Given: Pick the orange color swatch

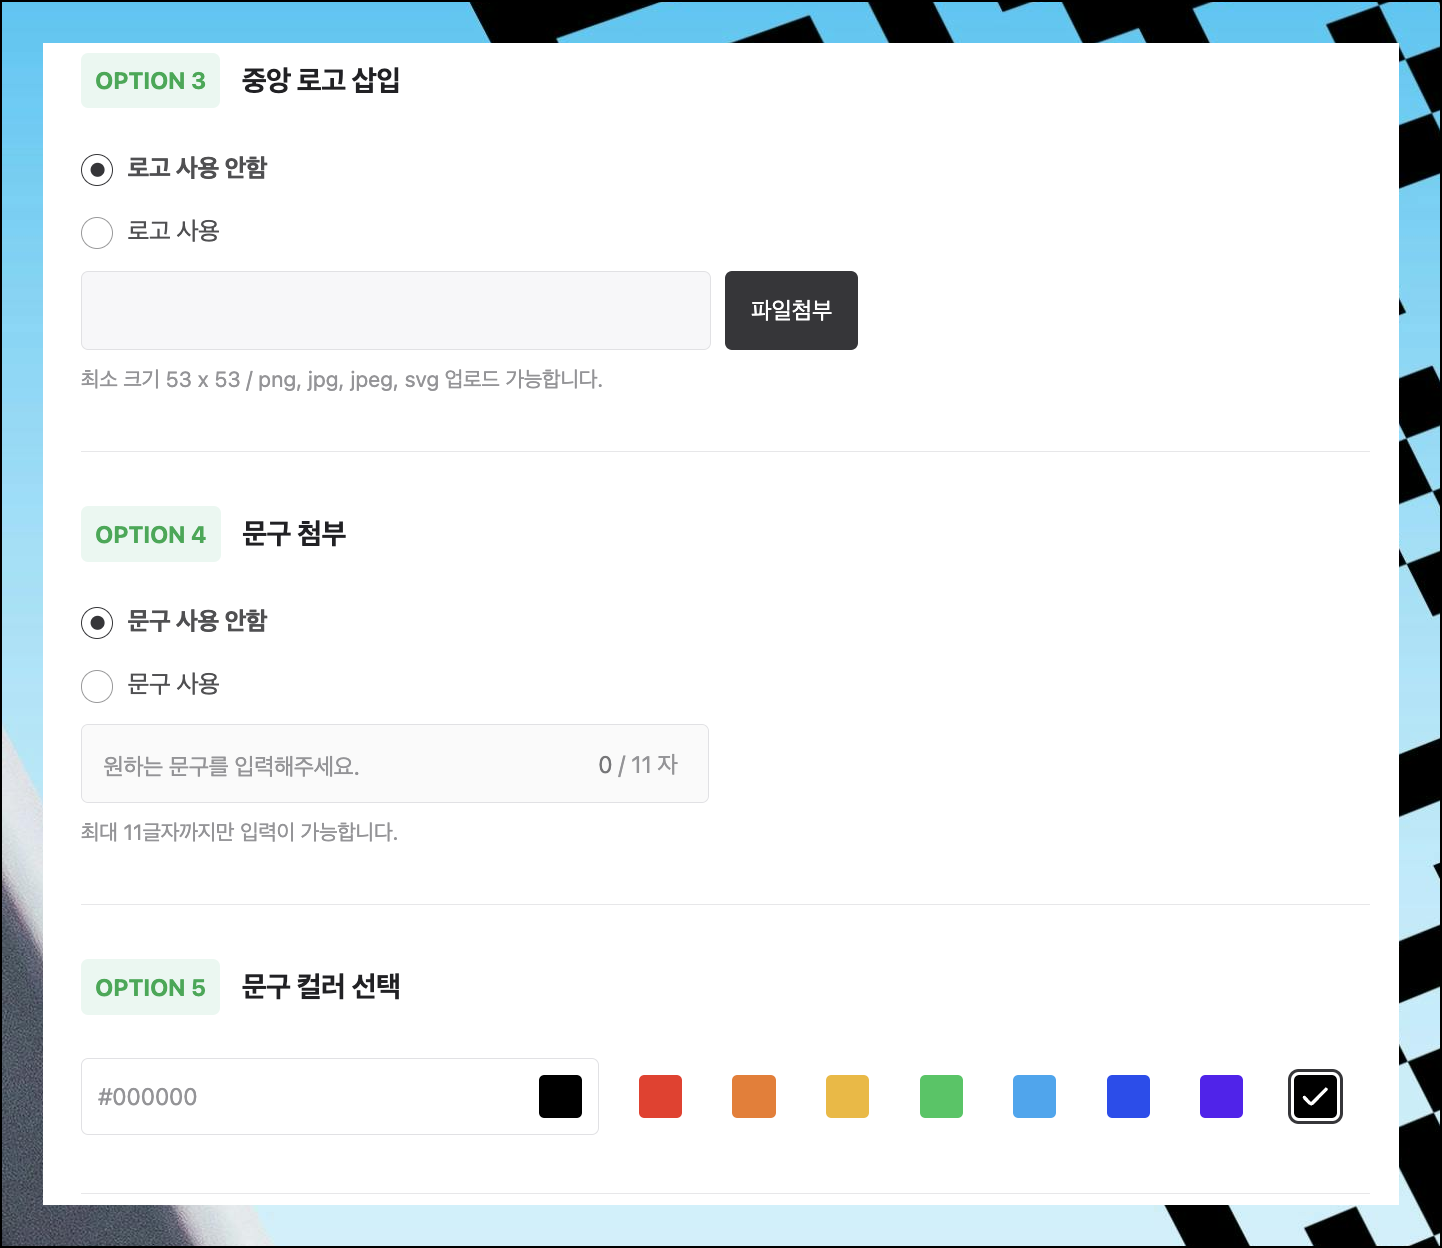Looking at the screenshot, I should pyautogui.click(x=754, y=1096).
